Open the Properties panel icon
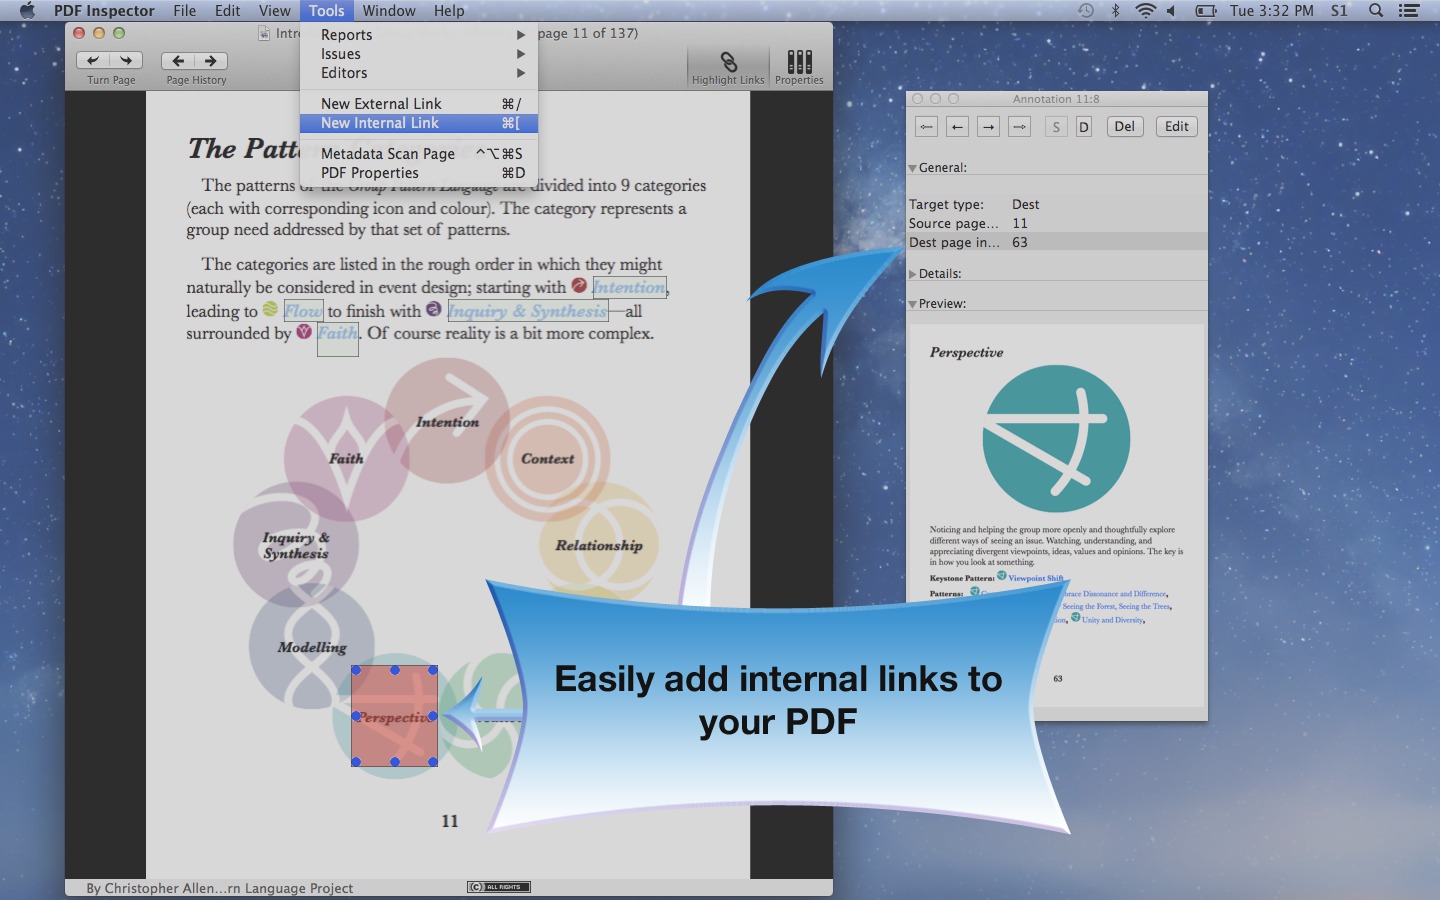The height and width of the screenshot is (900, 1440). pos(798,62)
